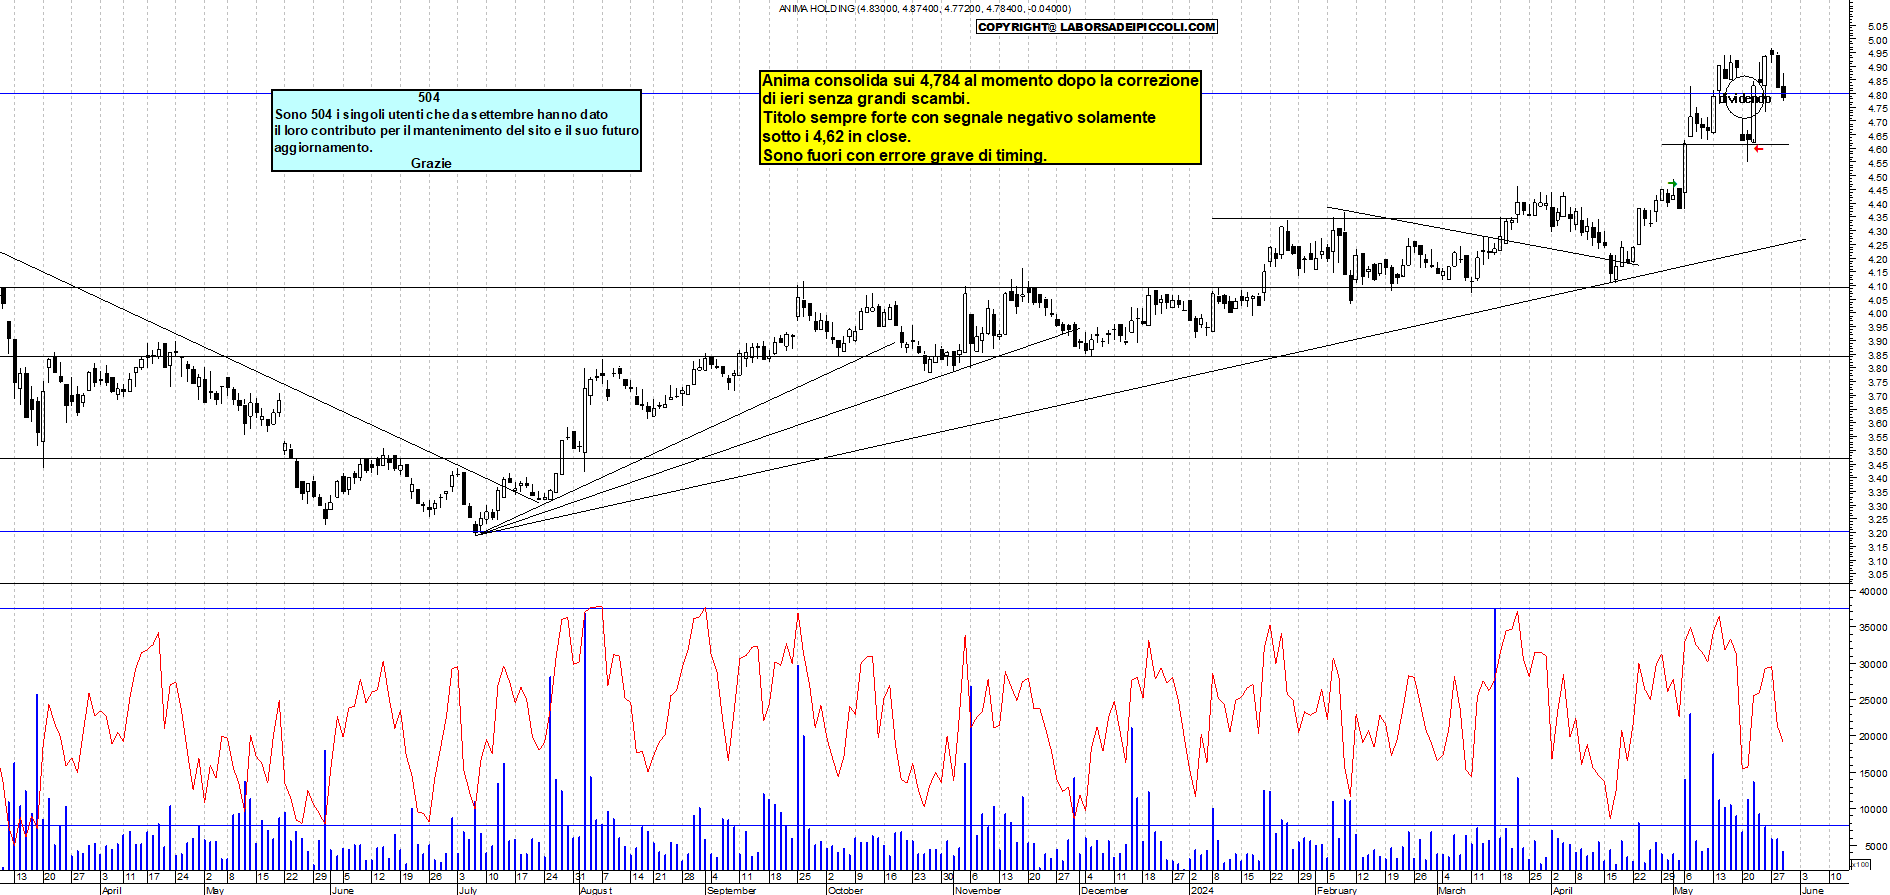The width and height of the screenshot is (1890, 895).
Task: Click line 'Sono 504 i singoli utenti che da settembre'
Action: tap(441, 114)
